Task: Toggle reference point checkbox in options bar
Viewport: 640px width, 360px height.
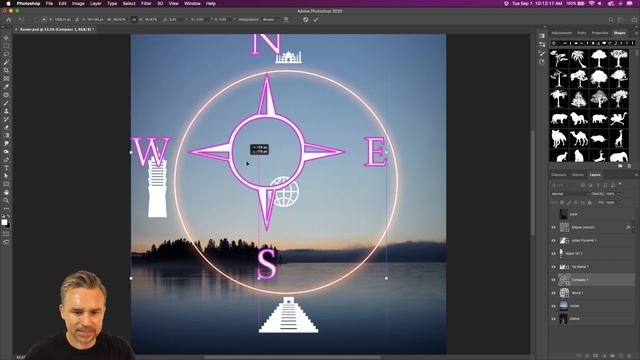Action: pos(37,20)
